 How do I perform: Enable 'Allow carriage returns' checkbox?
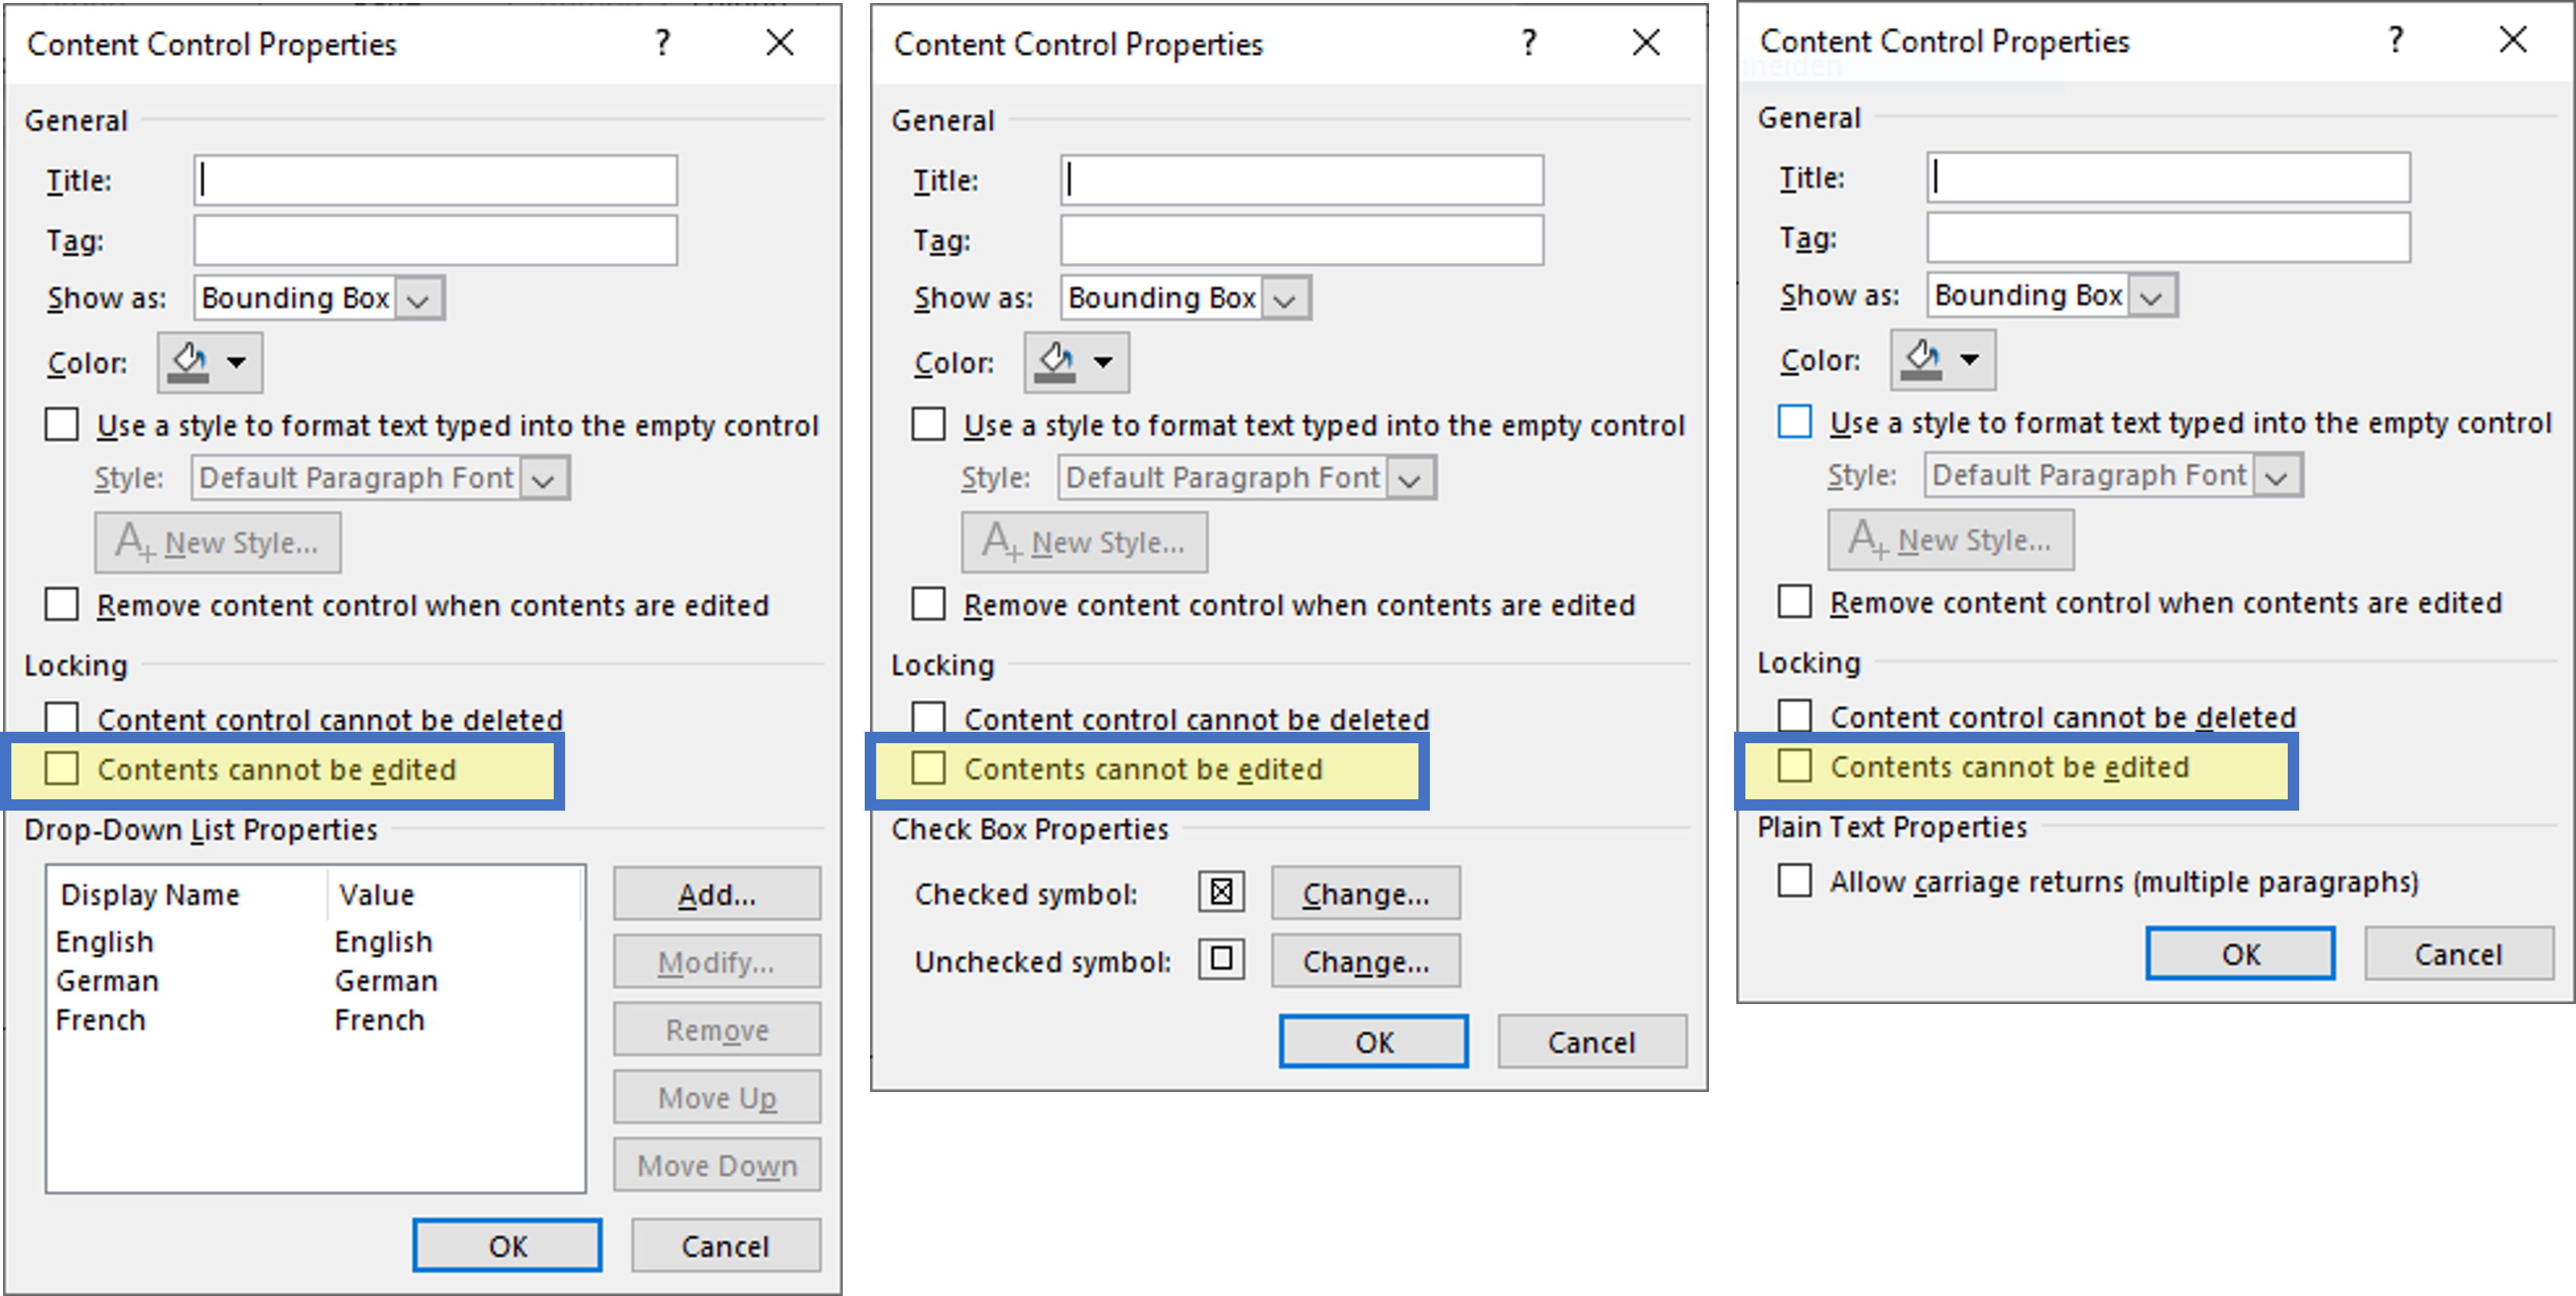pyautogui.click(x=1795, y=880)
